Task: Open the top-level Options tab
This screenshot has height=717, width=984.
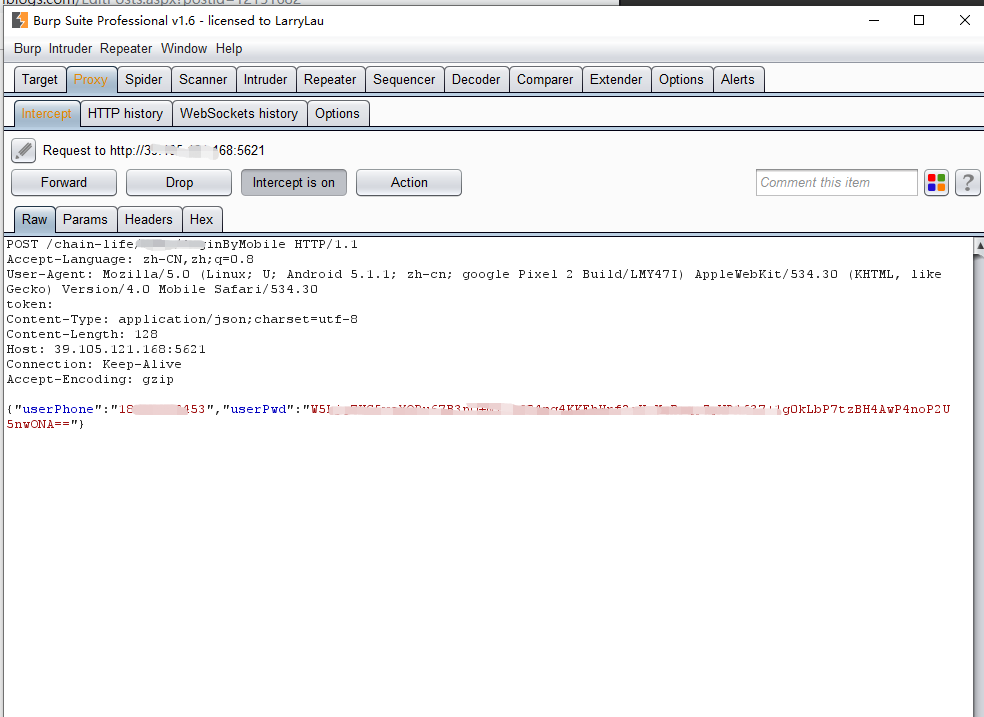Action: (682, 80)
